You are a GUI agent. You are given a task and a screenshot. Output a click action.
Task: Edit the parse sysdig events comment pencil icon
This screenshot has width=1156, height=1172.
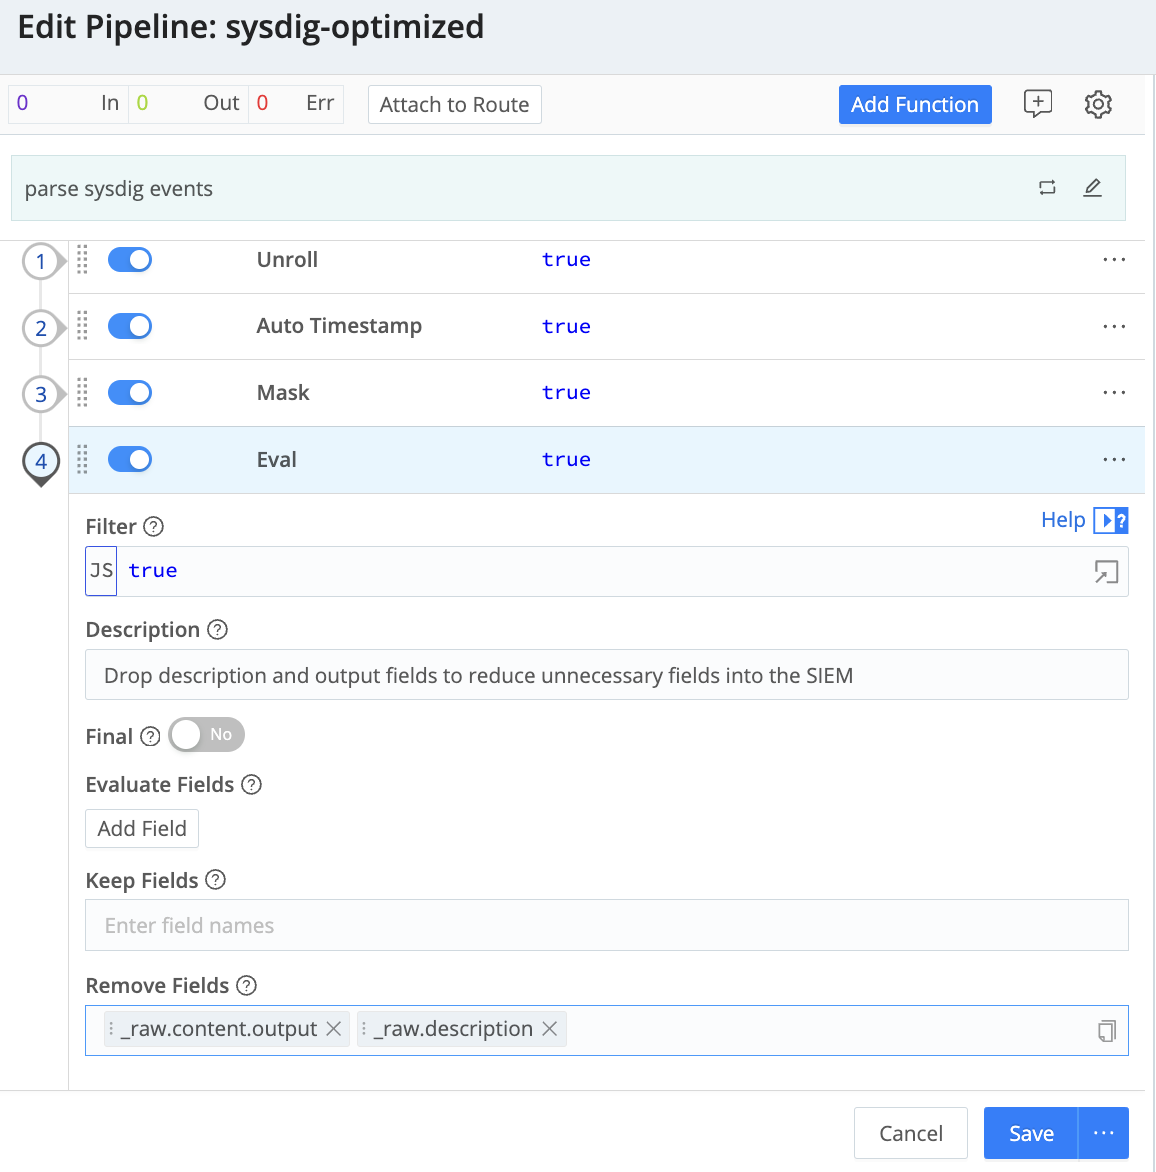point(1092,188)
